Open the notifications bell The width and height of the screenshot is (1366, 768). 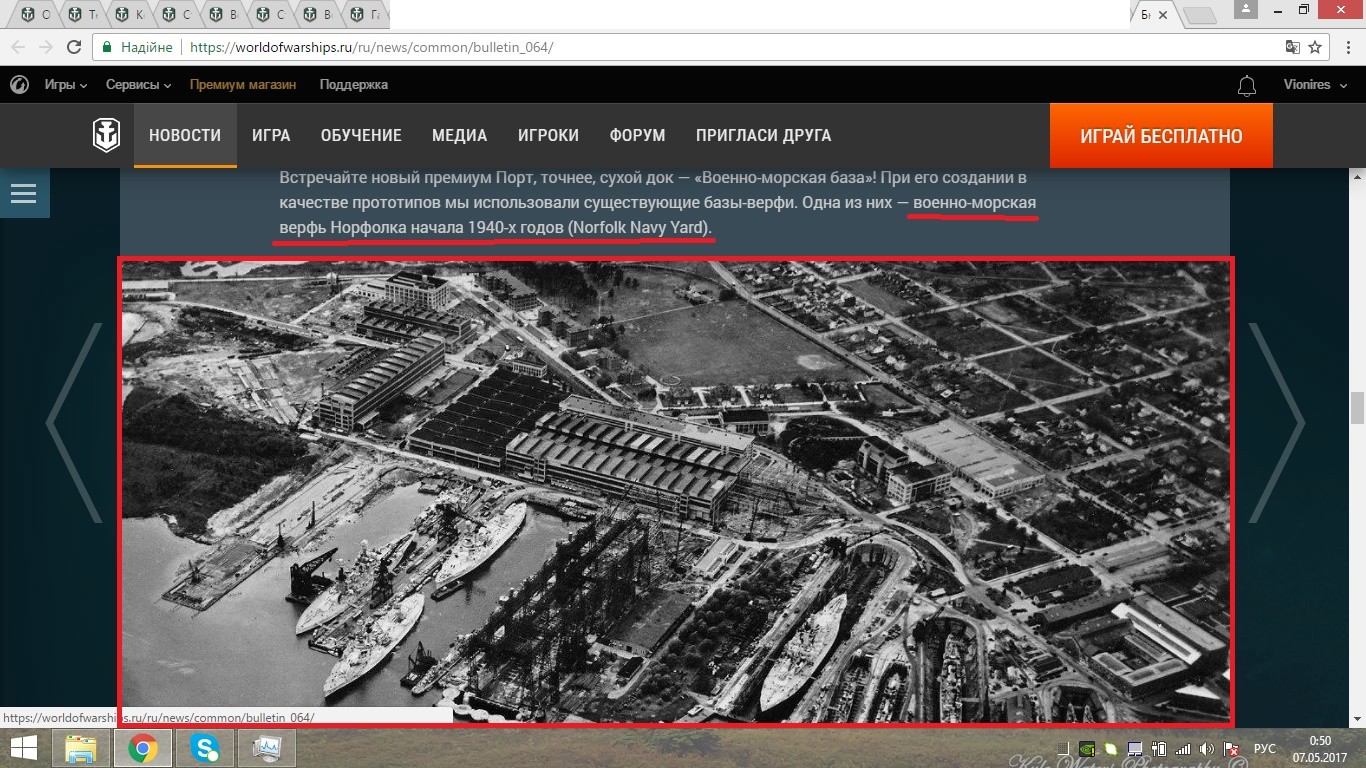(1247, 86)
